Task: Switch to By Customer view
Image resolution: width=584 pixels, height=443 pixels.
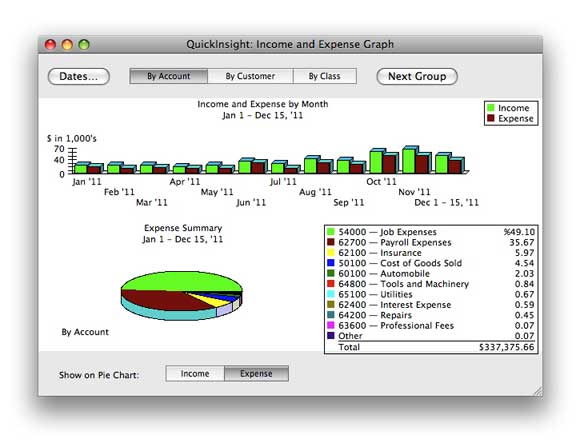Action: point(250,76)
